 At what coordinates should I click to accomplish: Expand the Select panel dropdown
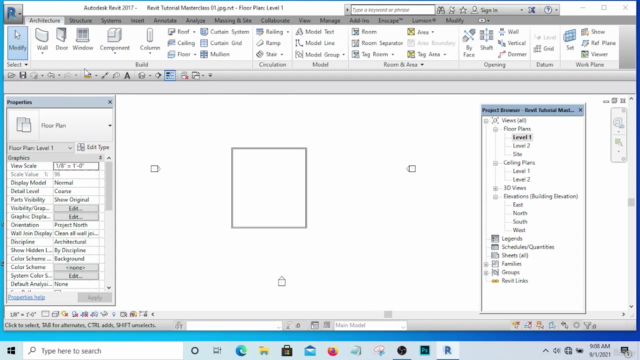tap(18, 64)
